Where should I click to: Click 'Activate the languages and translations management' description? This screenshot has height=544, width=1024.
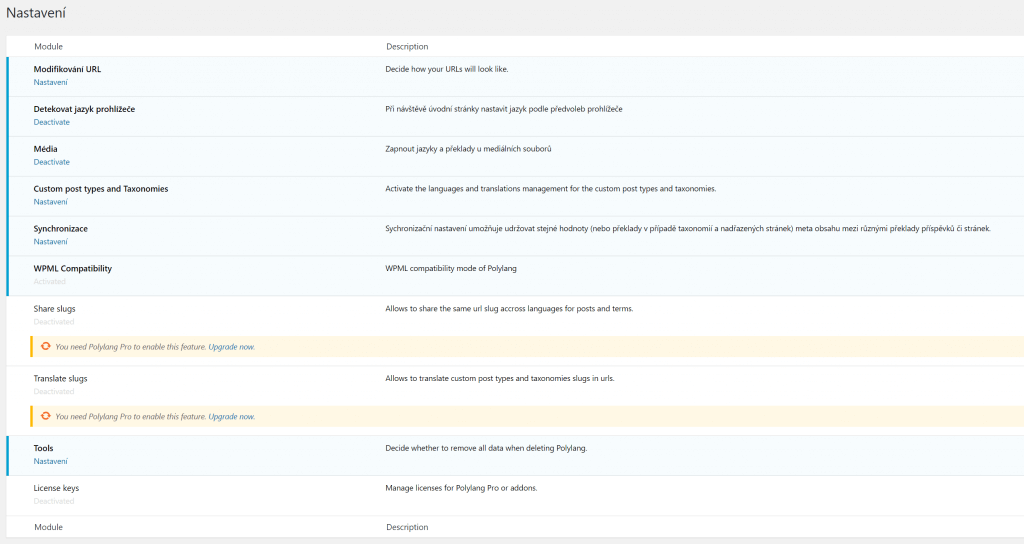click(551, 189)
